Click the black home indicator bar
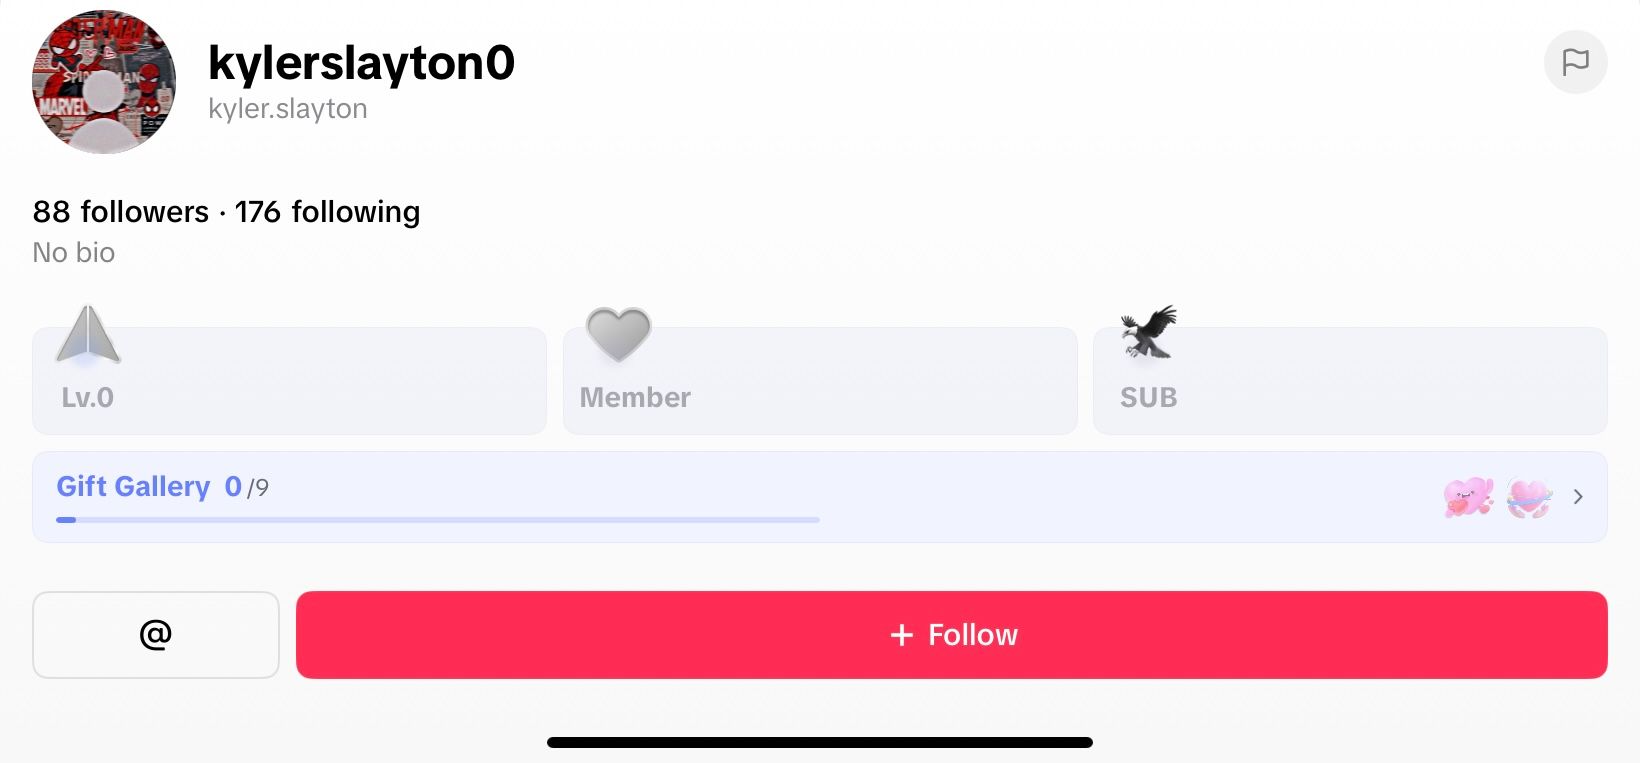 pos(819,743)
